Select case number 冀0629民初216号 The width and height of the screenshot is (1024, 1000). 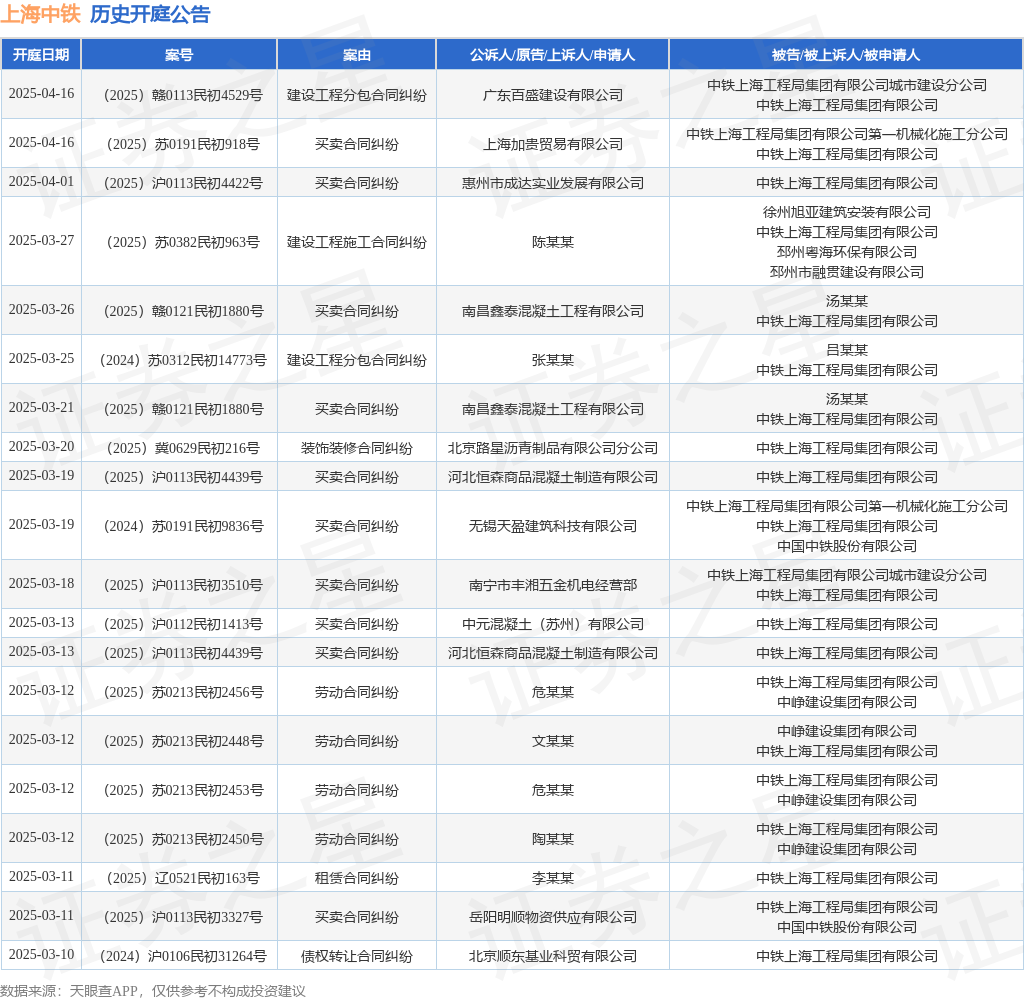(x=184, y=449)
